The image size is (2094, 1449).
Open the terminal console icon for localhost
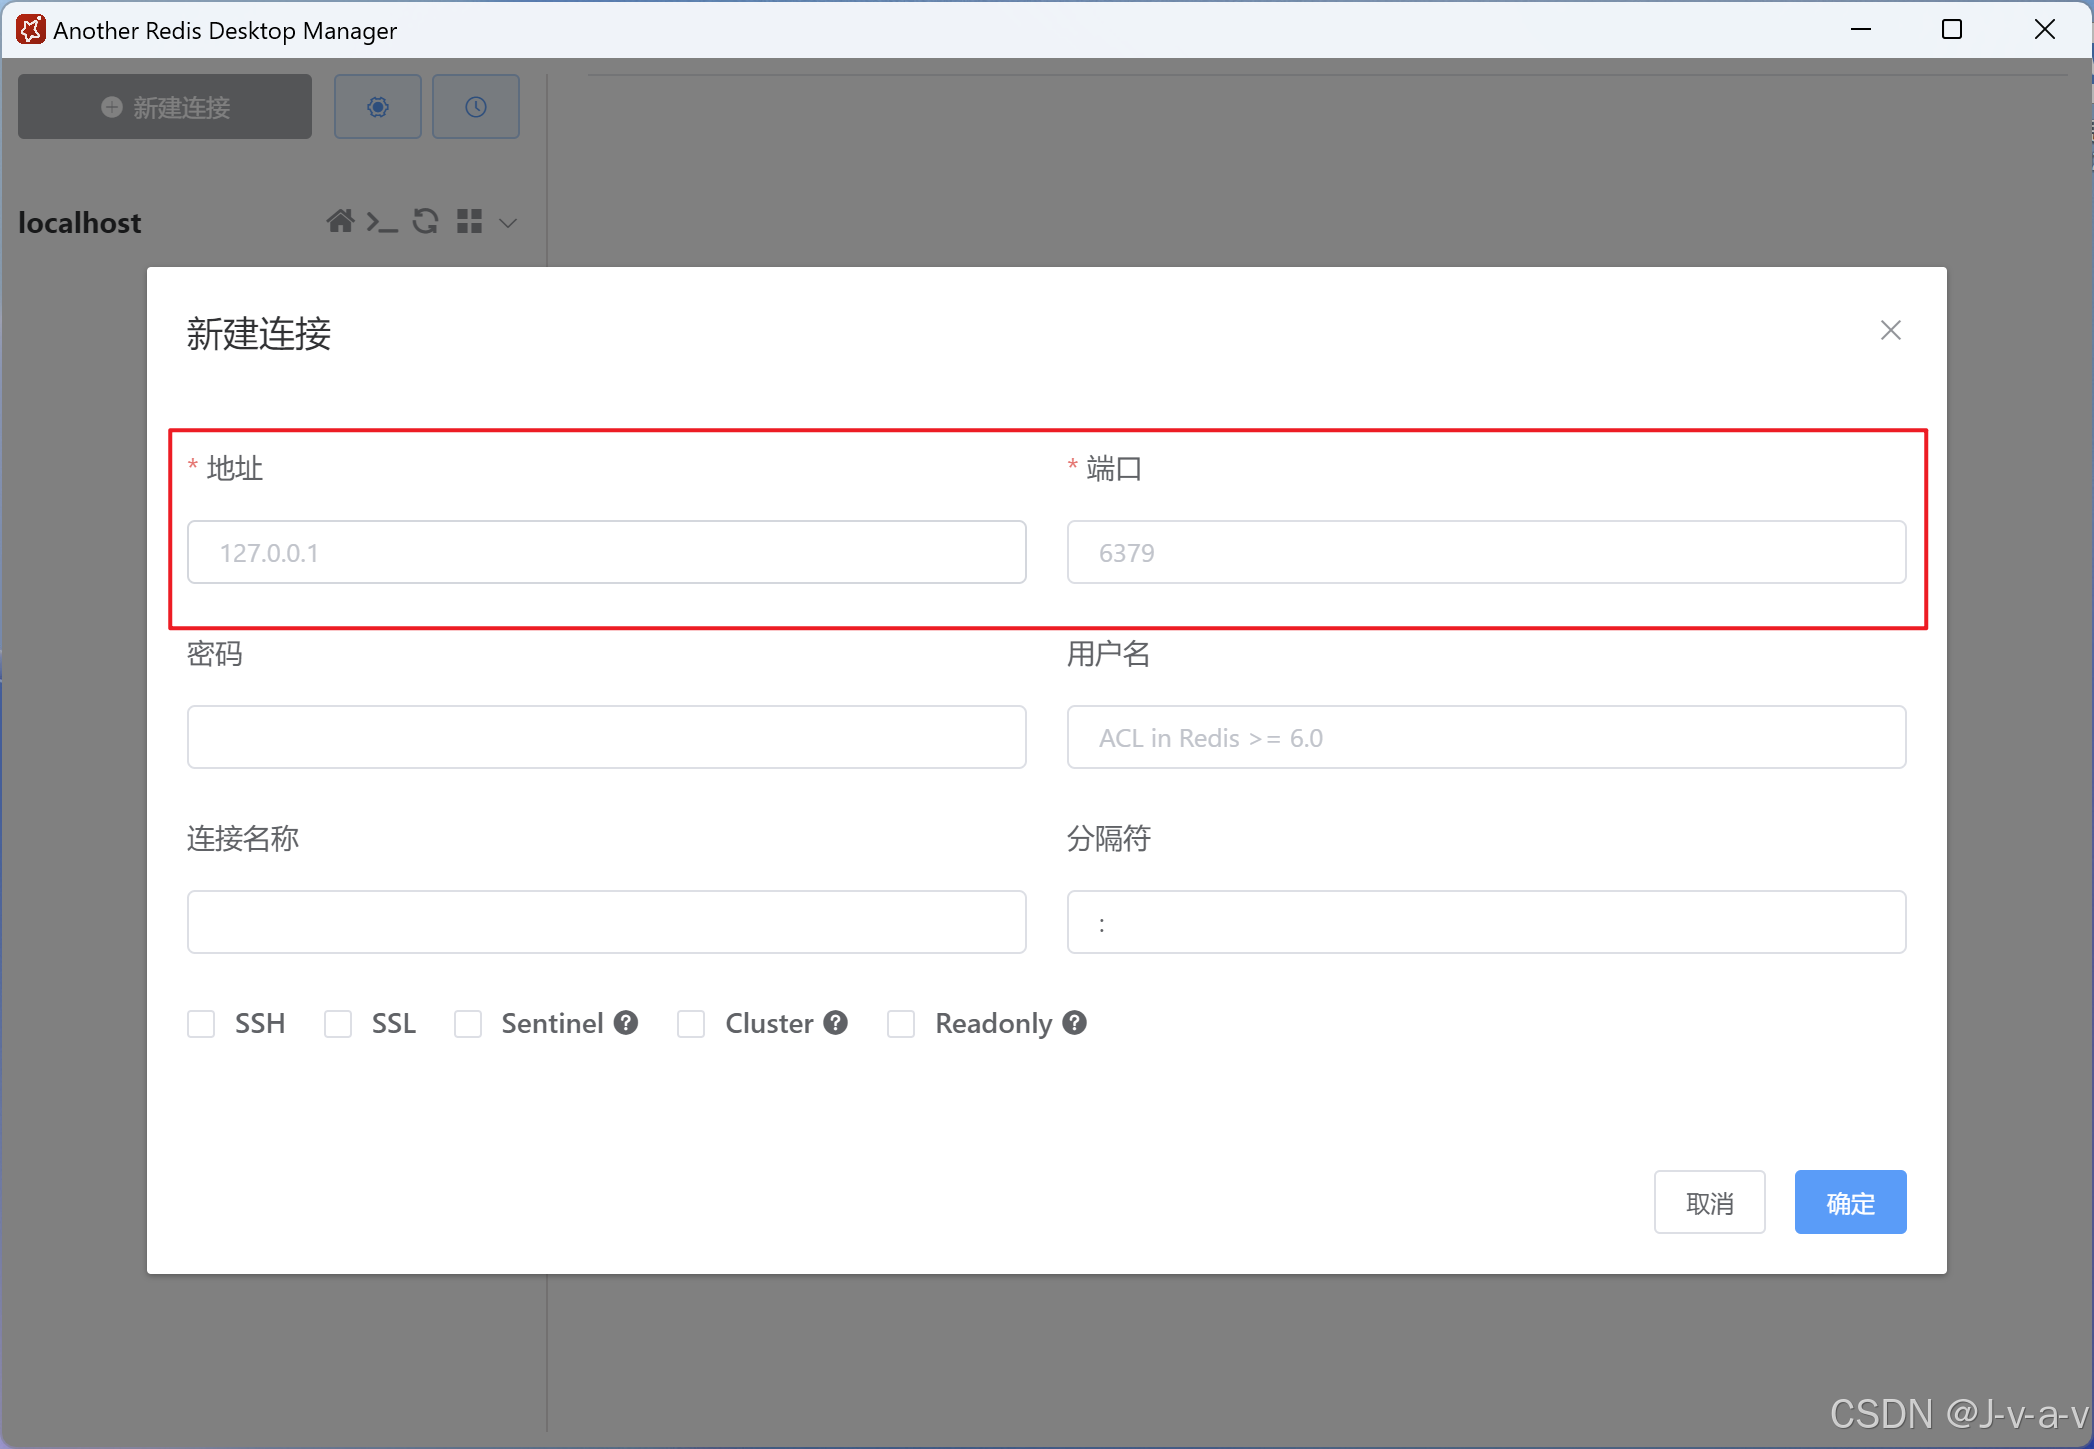381,221
